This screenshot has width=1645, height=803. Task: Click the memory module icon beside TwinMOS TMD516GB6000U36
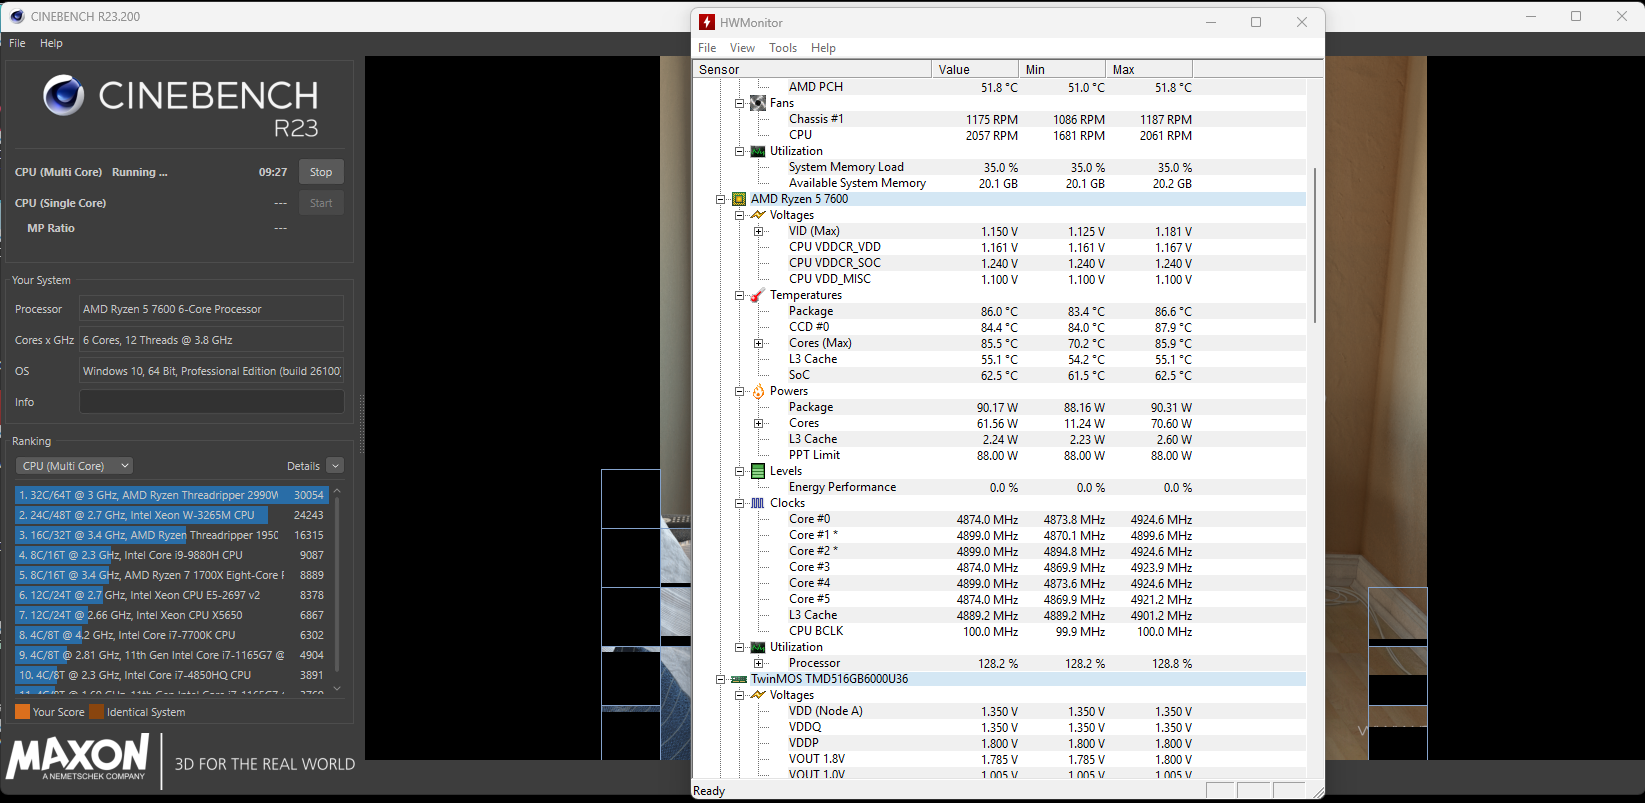739,679
